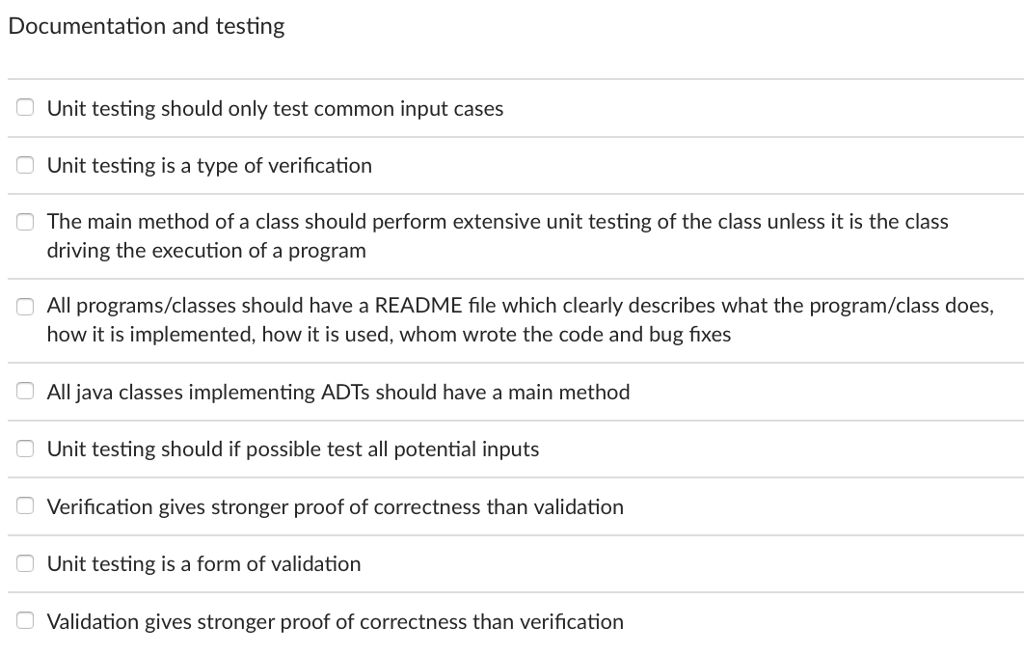This screenshot has height=654, width=1024.
Task: Check 'Verification gives stronger proof of correctness than validation'
Action: [x=24, y=505]
